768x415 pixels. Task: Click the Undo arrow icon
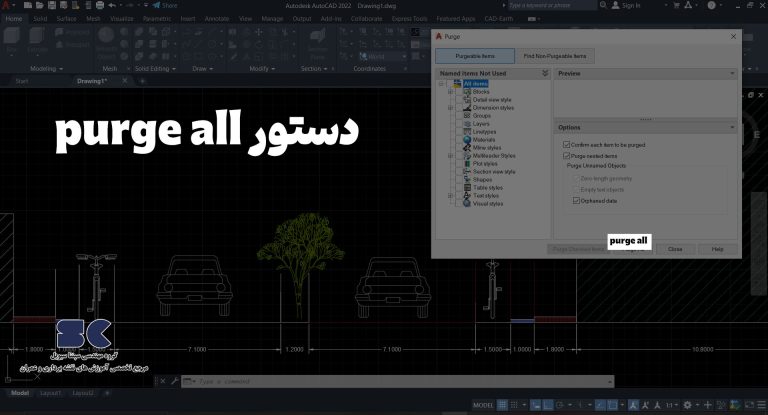pyautogui.click(x=112, y=5)
